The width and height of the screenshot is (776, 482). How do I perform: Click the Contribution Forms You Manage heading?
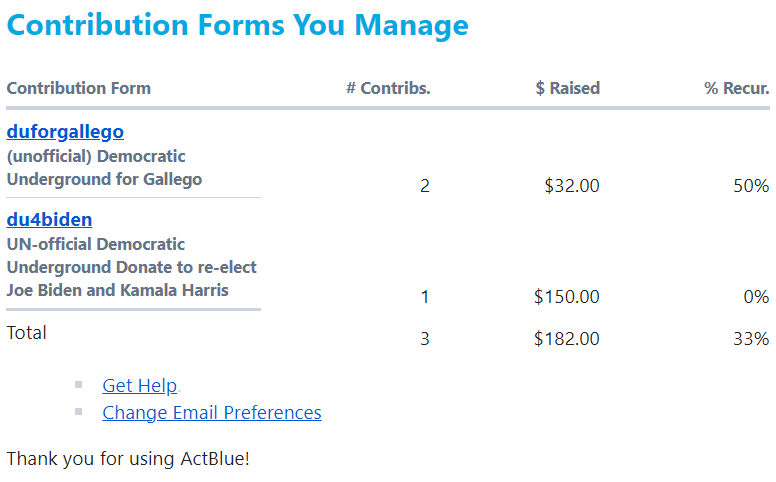point(237,25)
